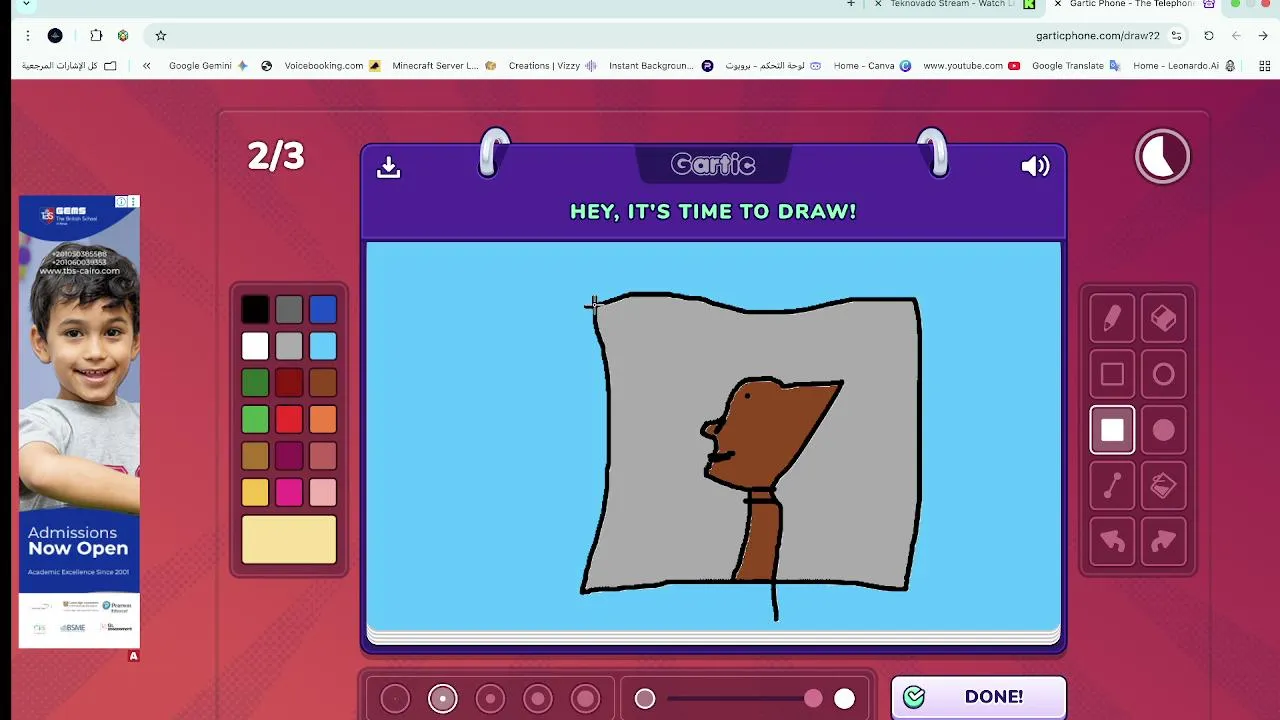Open the Google Gemini bookmark
The width and height of the screenshot is (1280, 720).
coord(208,66)
